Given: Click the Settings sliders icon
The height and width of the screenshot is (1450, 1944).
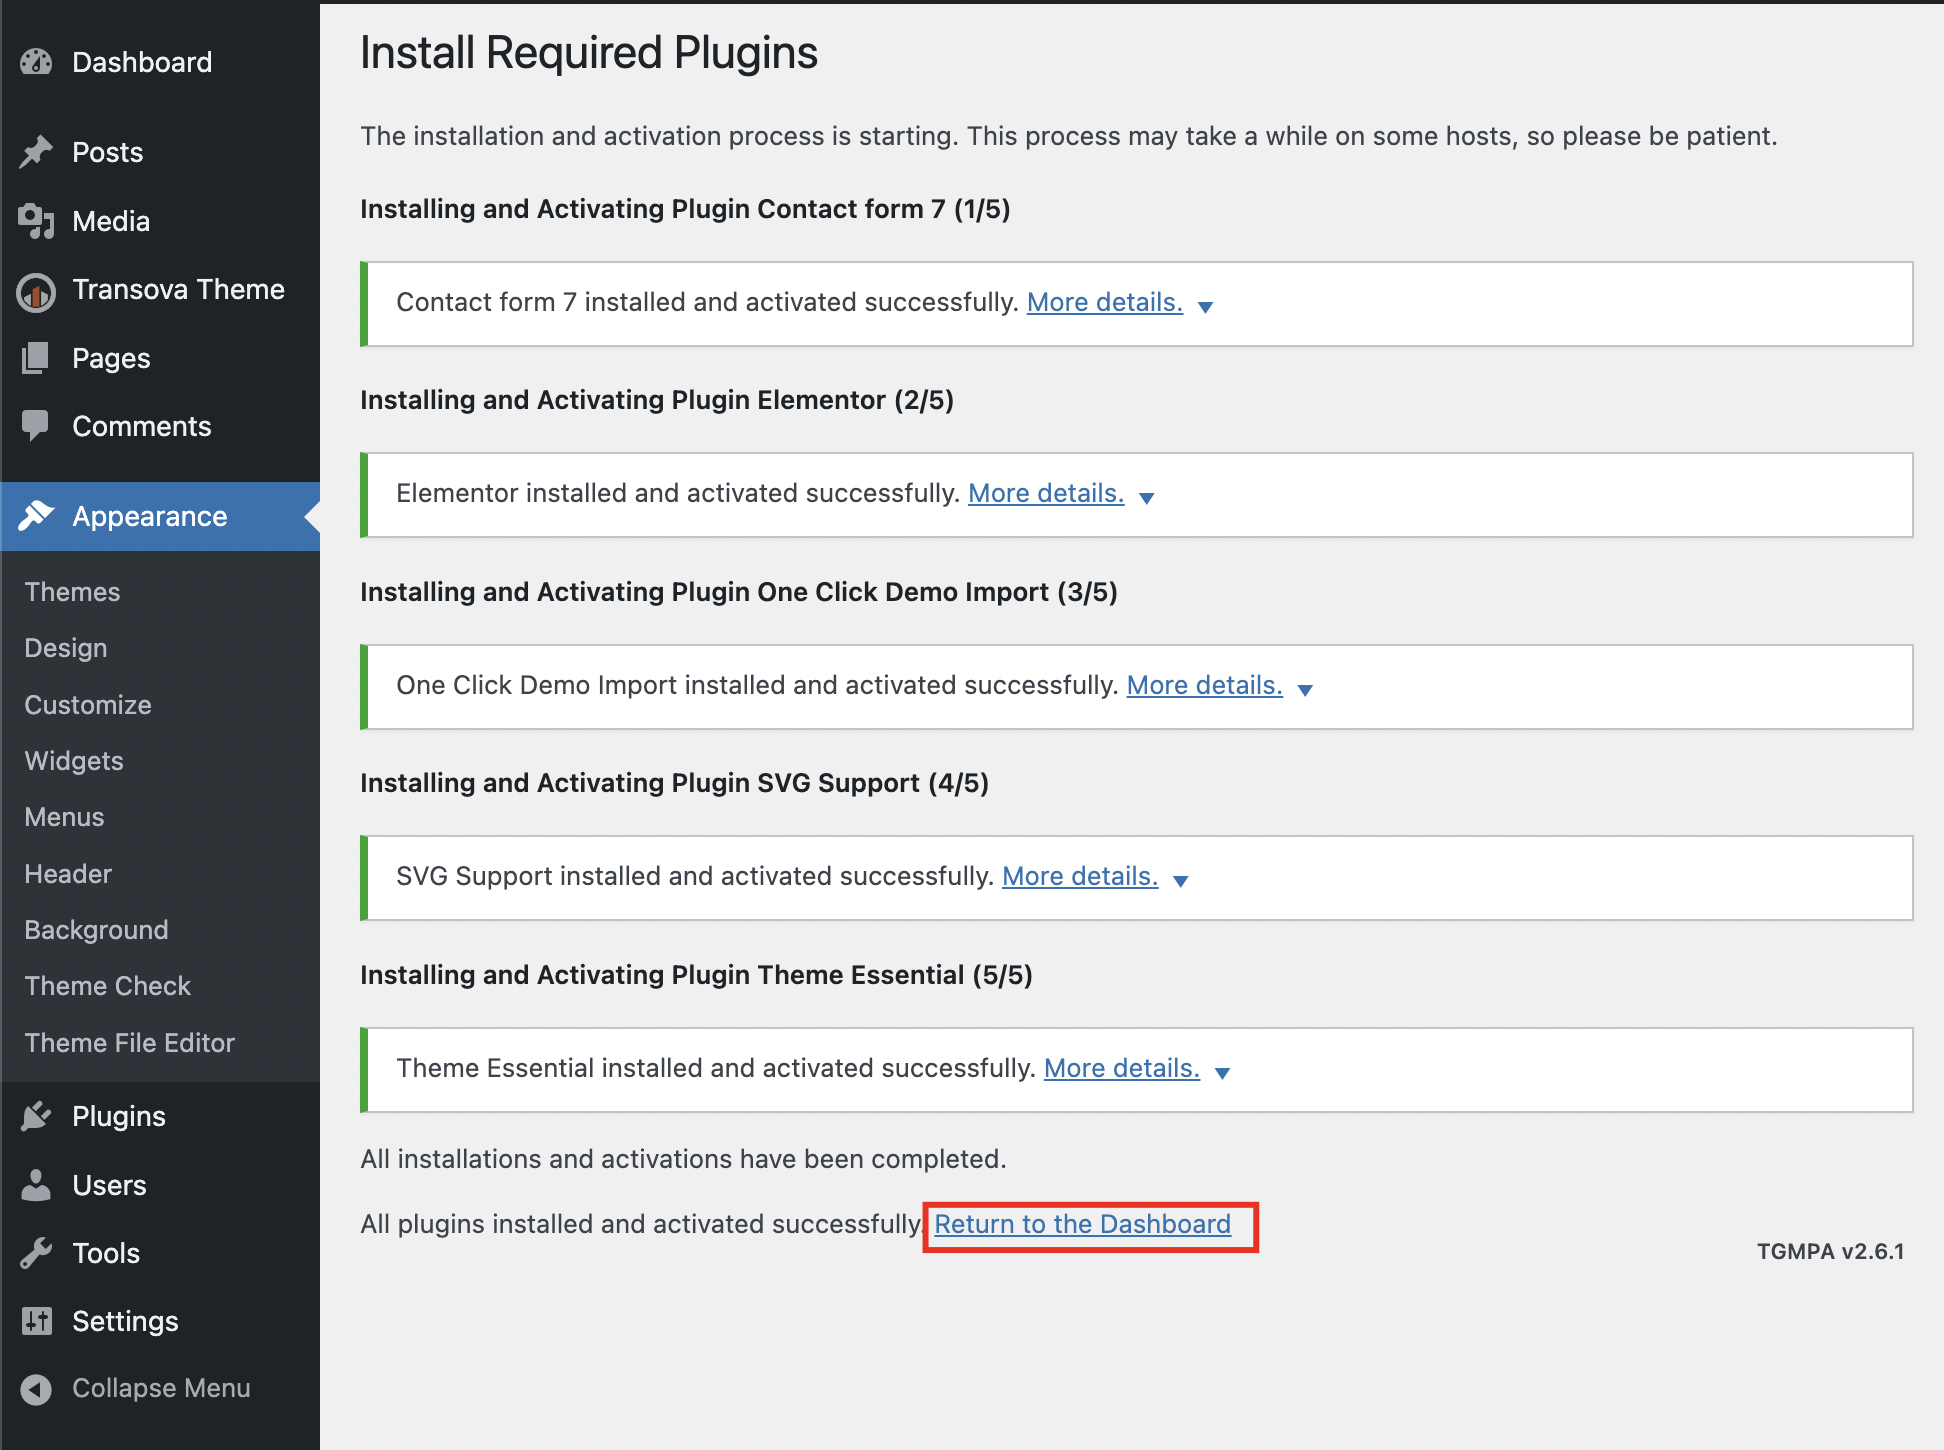Looking at the screenshot, I should tap(36, 1321).
